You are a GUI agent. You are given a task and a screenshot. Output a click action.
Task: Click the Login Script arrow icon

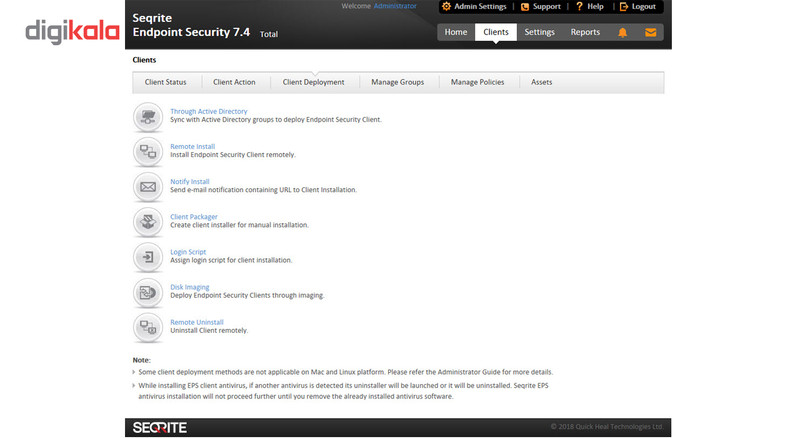(x=148, y=257)
